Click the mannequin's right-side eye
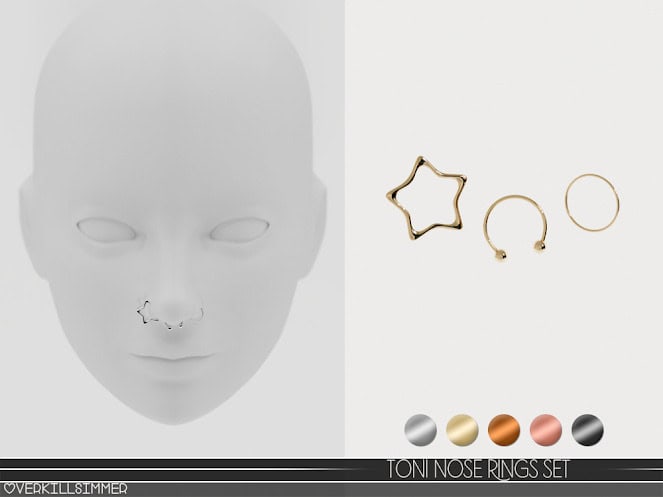 235,232
